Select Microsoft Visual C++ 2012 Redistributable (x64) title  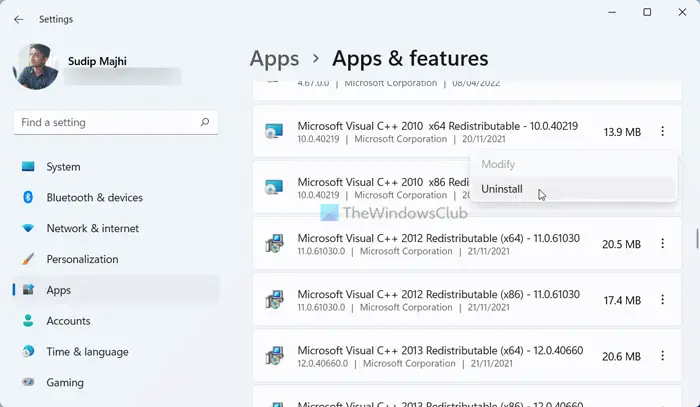point(438,238)
